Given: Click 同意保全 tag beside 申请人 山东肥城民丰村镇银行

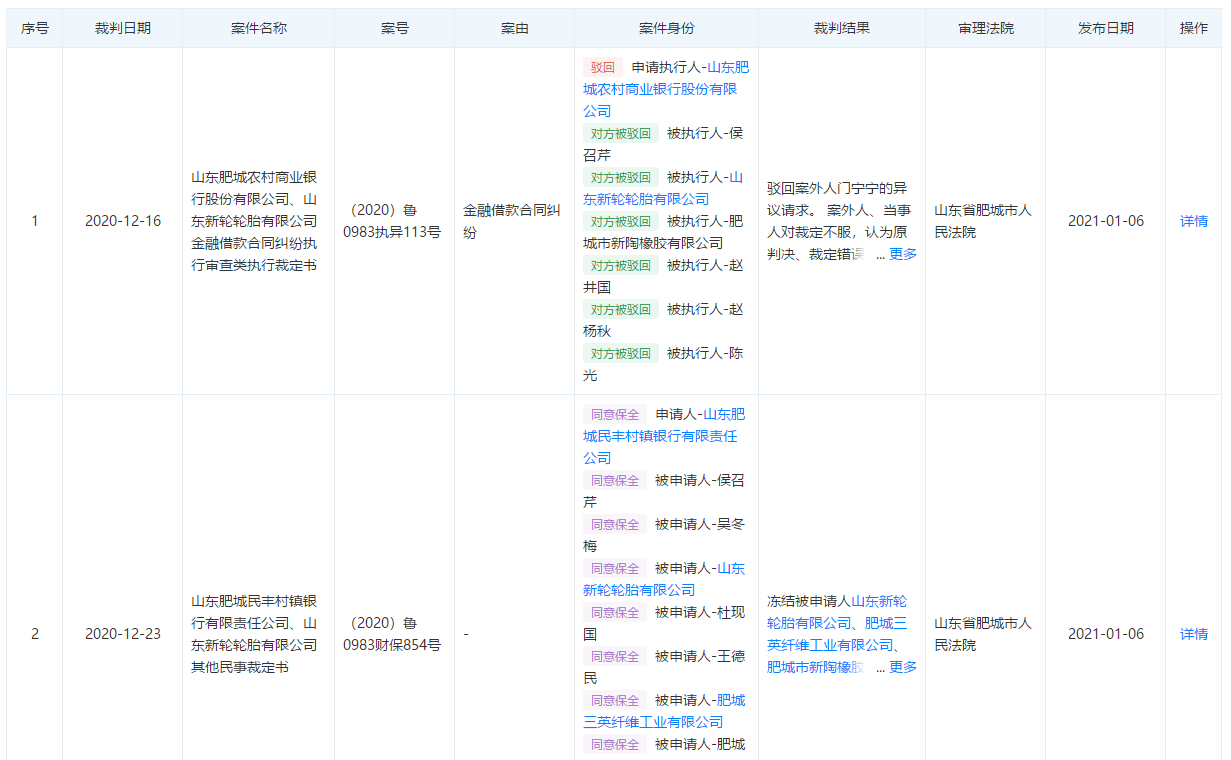Looking at the screenshot, I should pyautogui.click(x=615, y=415).
